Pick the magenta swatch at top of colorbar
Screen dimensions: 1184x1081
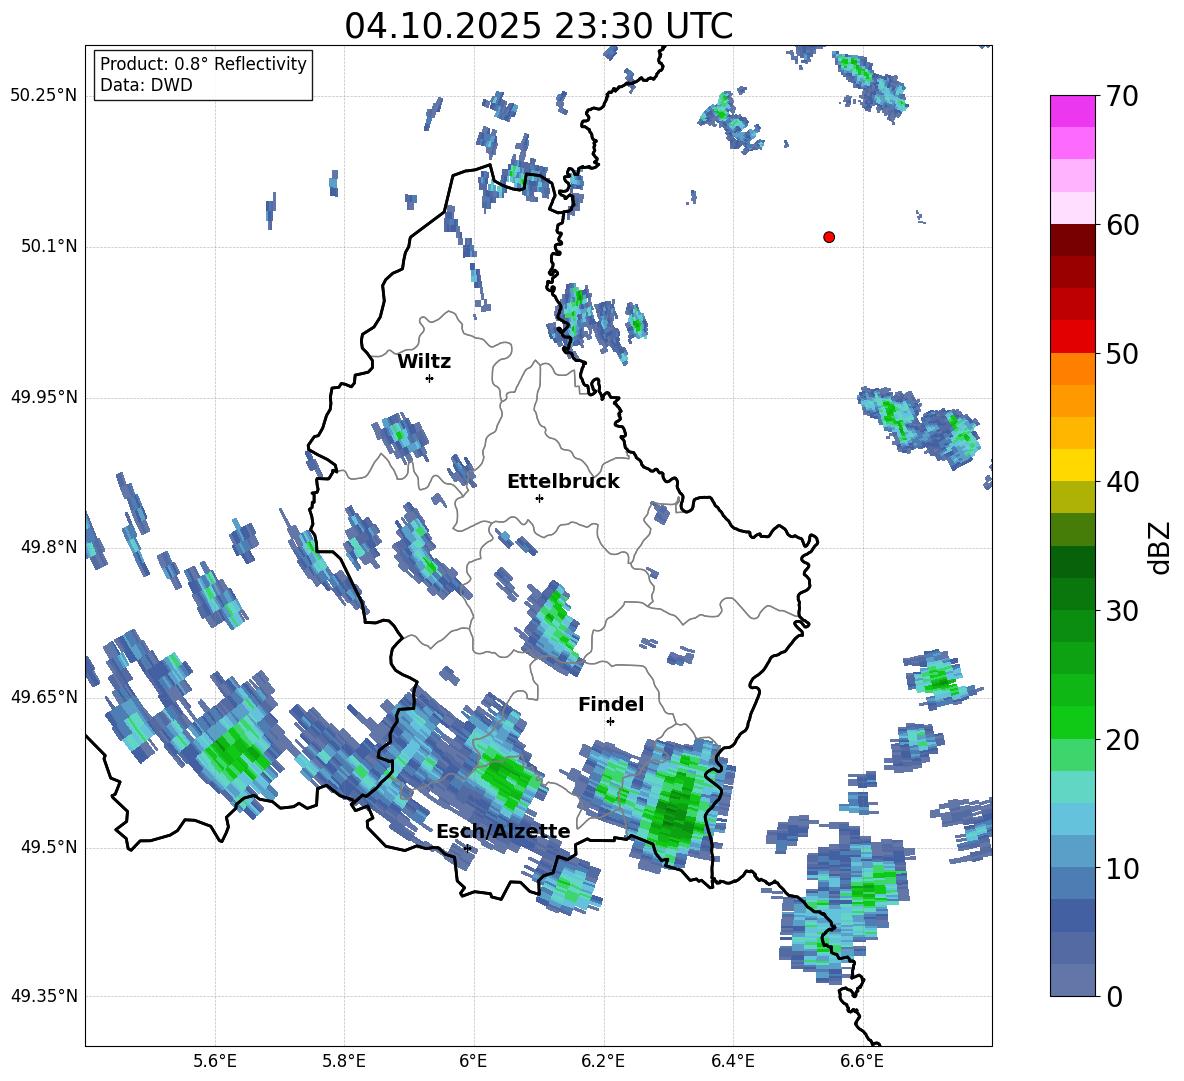(1073, 111)
